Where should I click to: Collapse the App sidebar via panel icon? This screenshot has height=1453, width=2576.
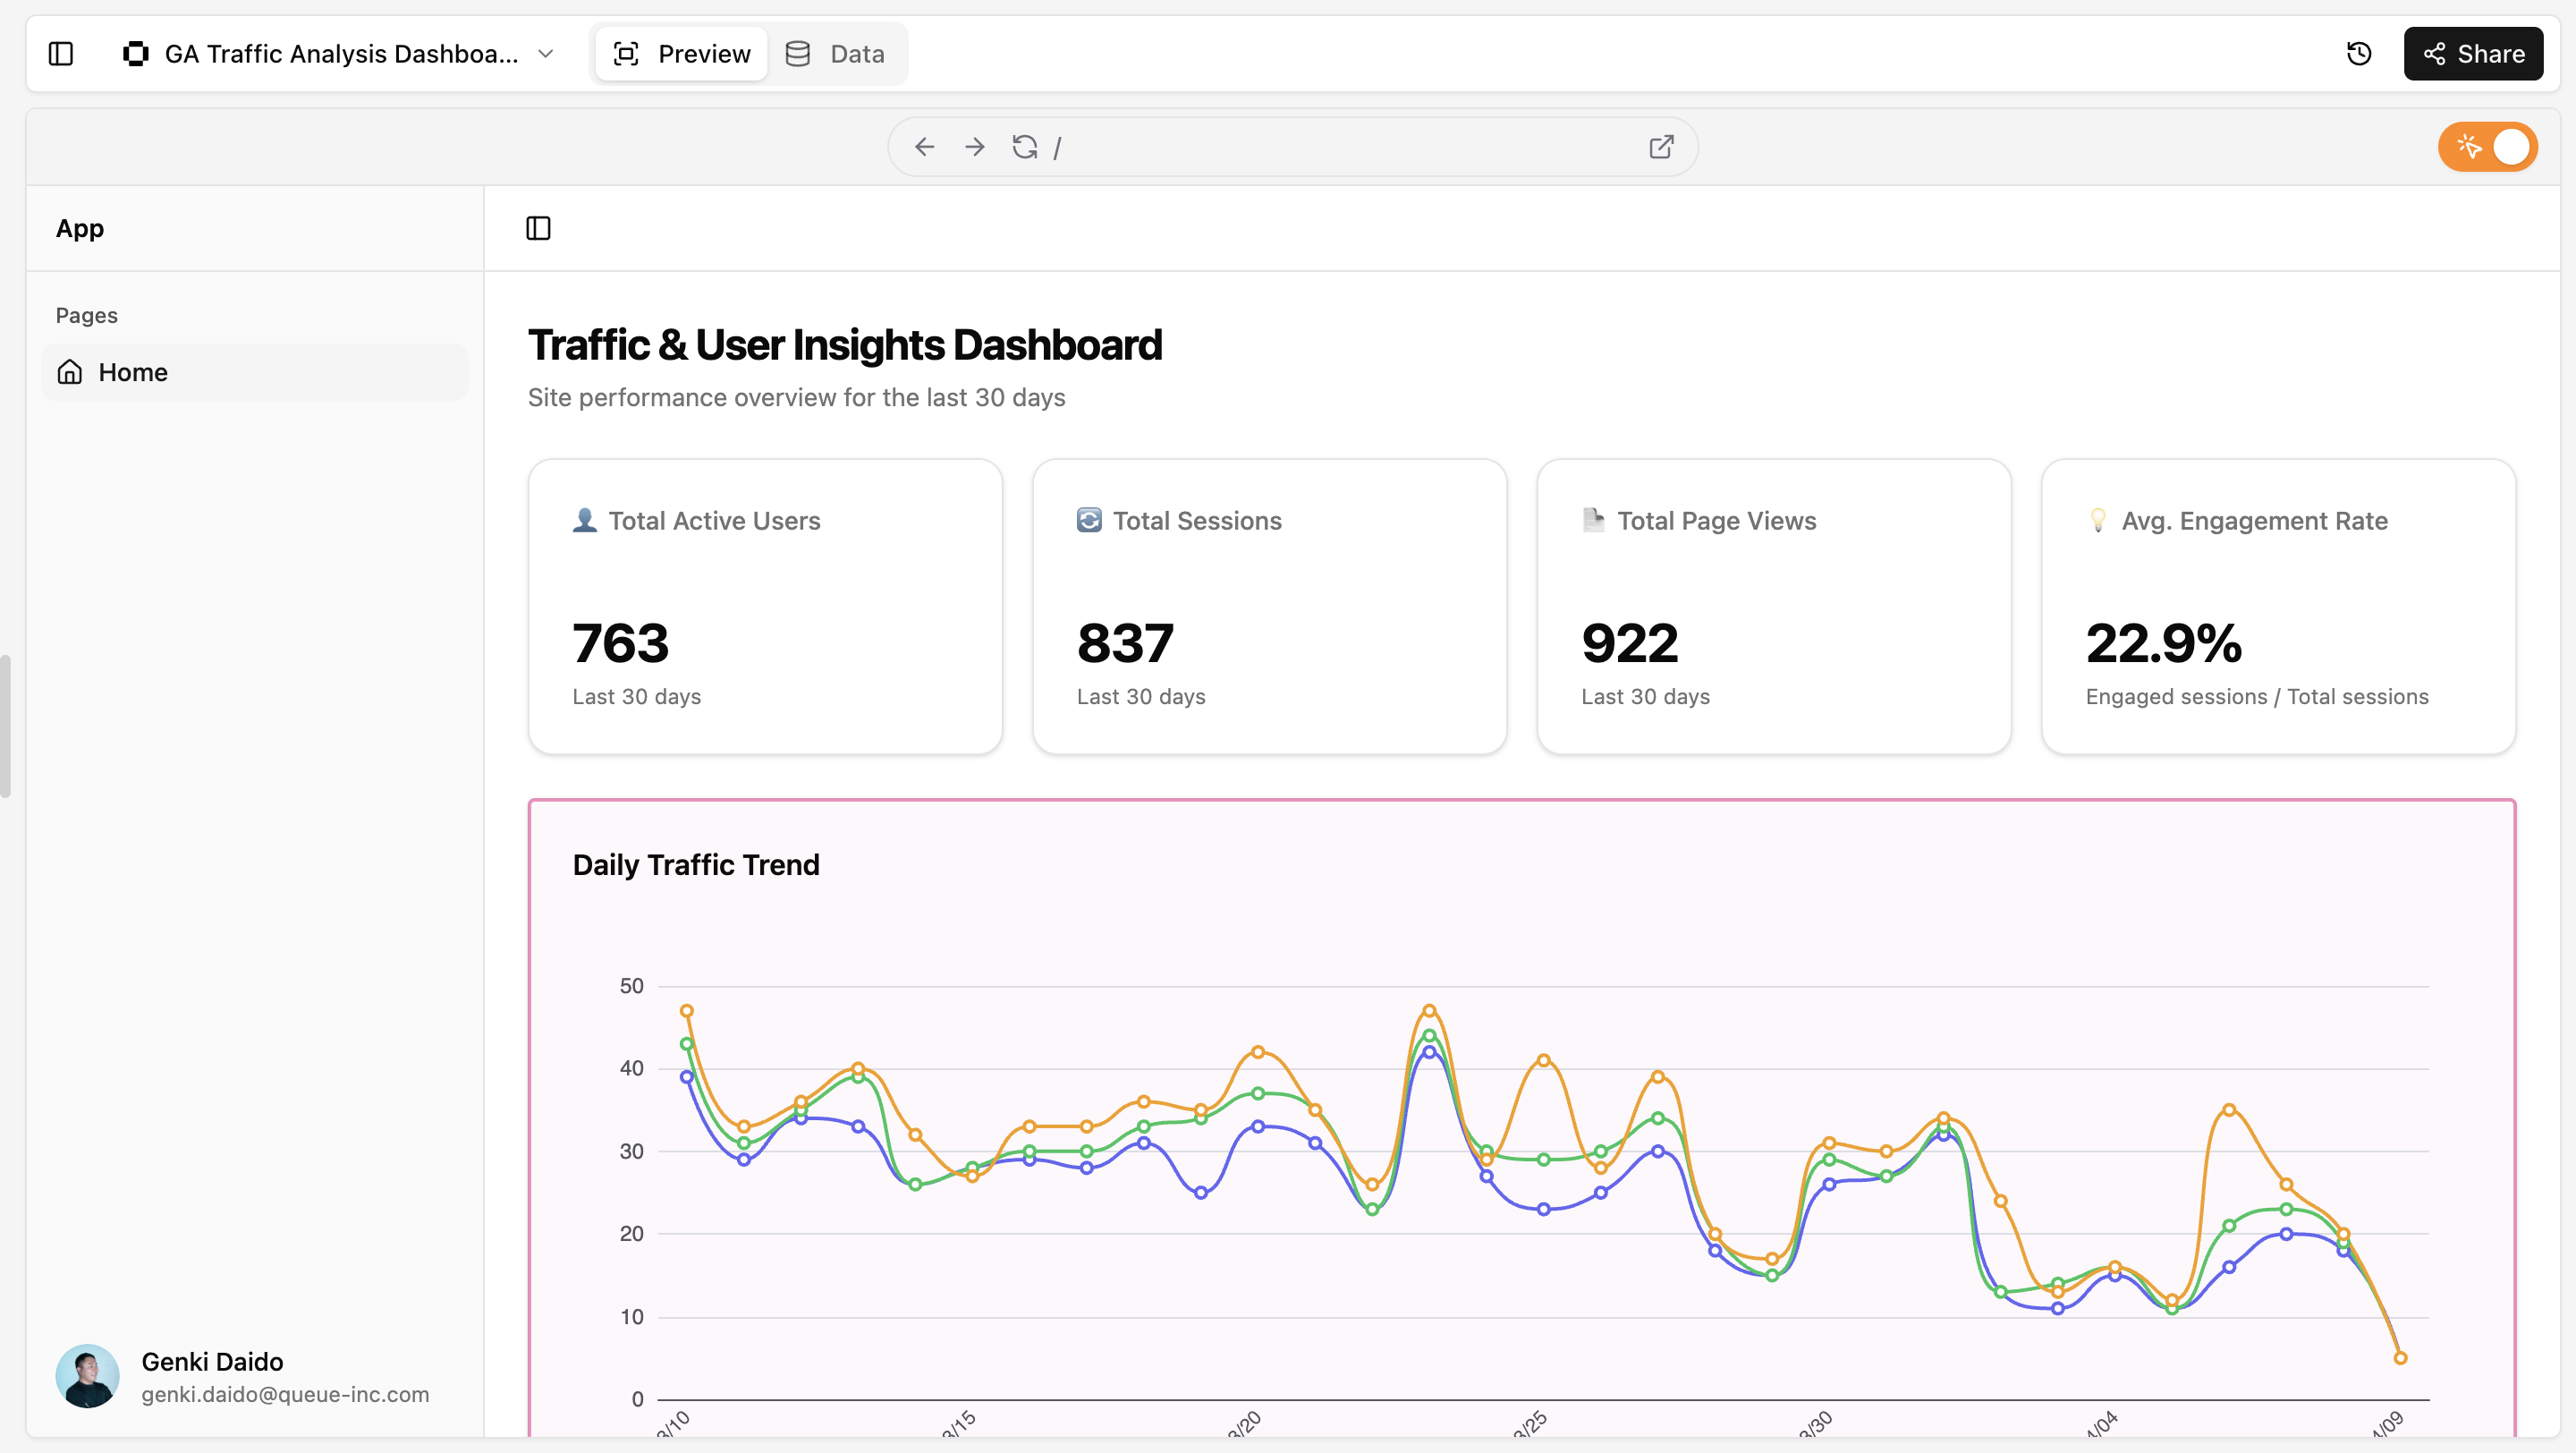pyautogui.click(x=538, y=229)
